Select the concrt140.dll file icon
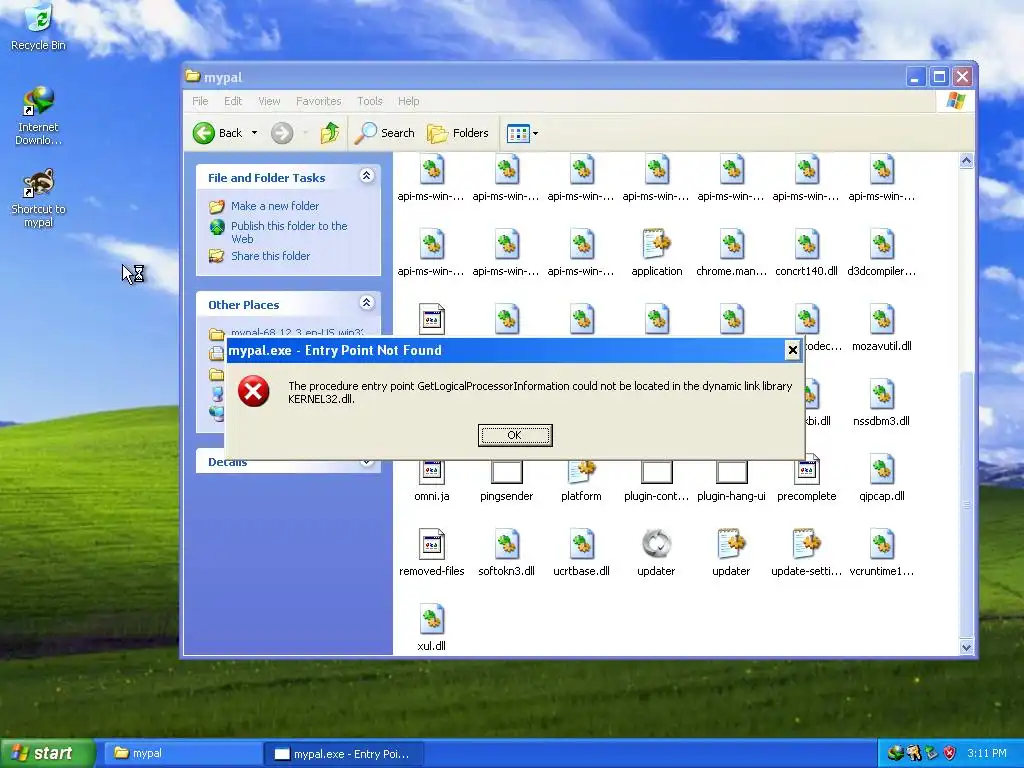This screenshot has height=768, width=1024. click(807, 244)
